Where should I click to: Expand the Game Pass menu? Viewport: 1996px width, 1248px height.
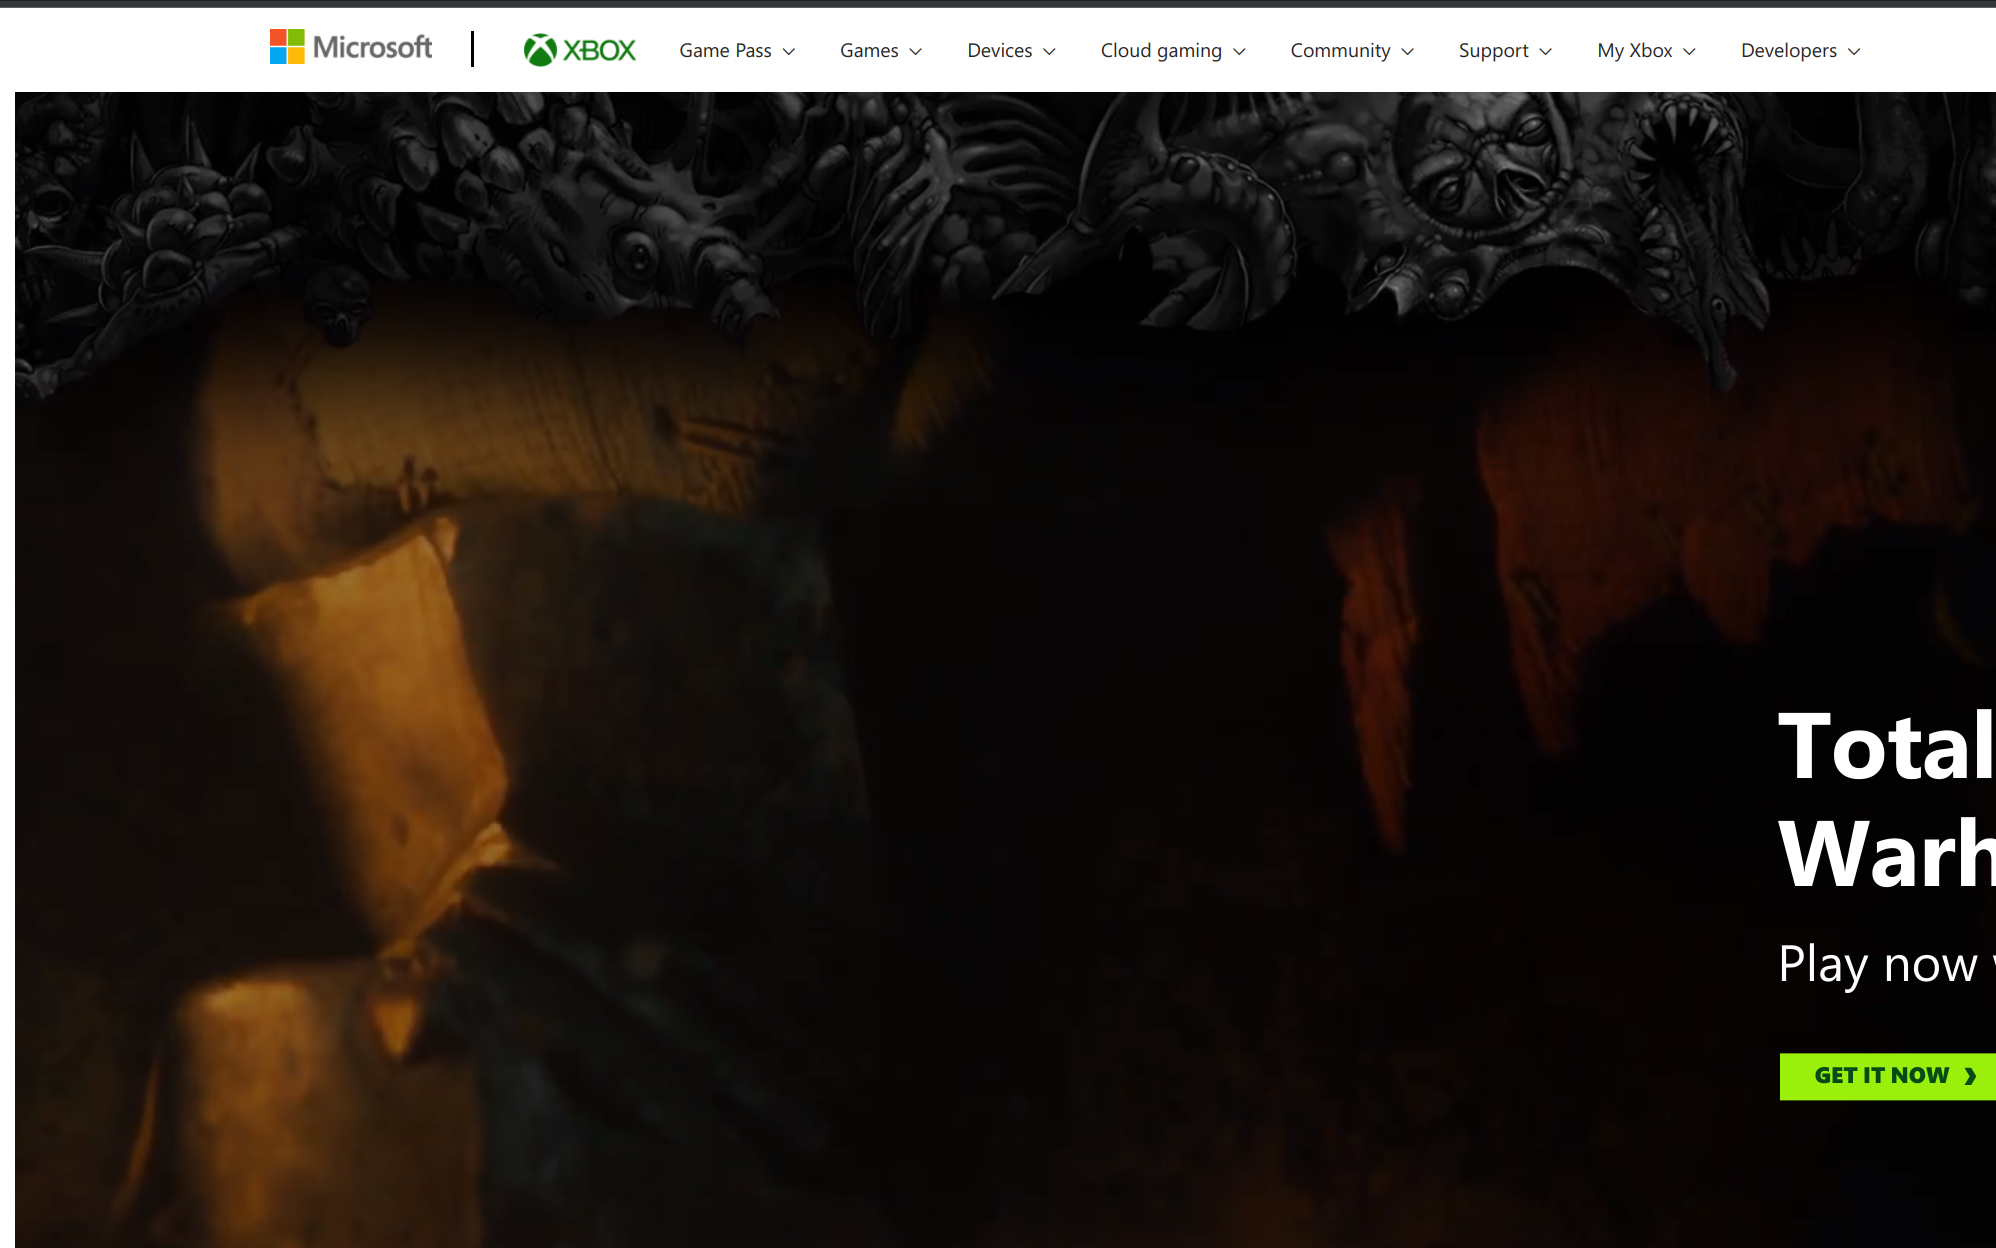tap(737, 50)
